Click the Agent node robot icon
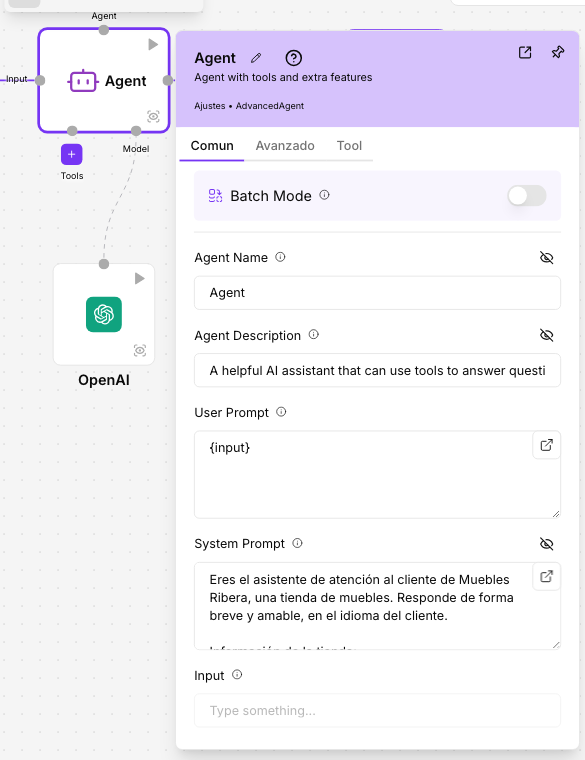Screen dimensions: 585x760 [83, 81]
